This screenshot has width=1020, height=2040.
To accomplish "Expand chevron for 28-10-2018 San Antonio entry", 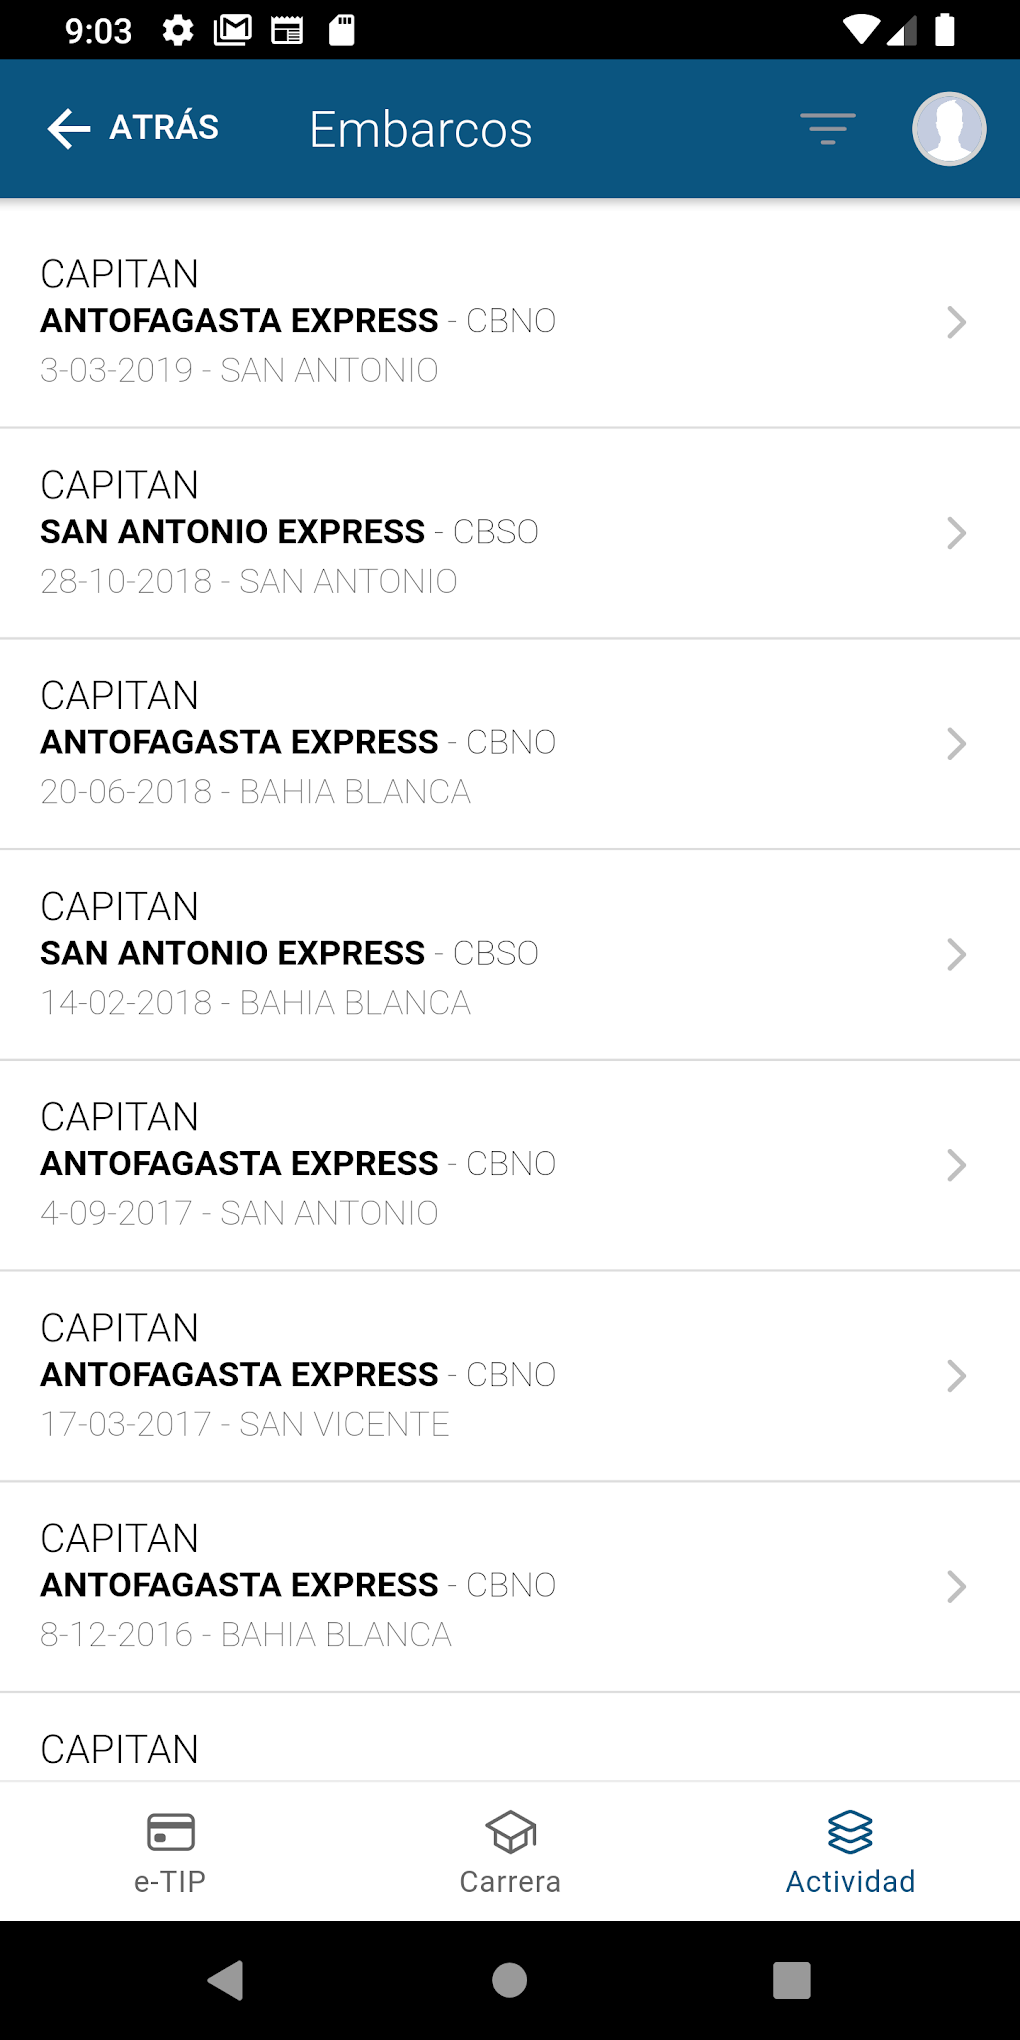I will point(957,533).
